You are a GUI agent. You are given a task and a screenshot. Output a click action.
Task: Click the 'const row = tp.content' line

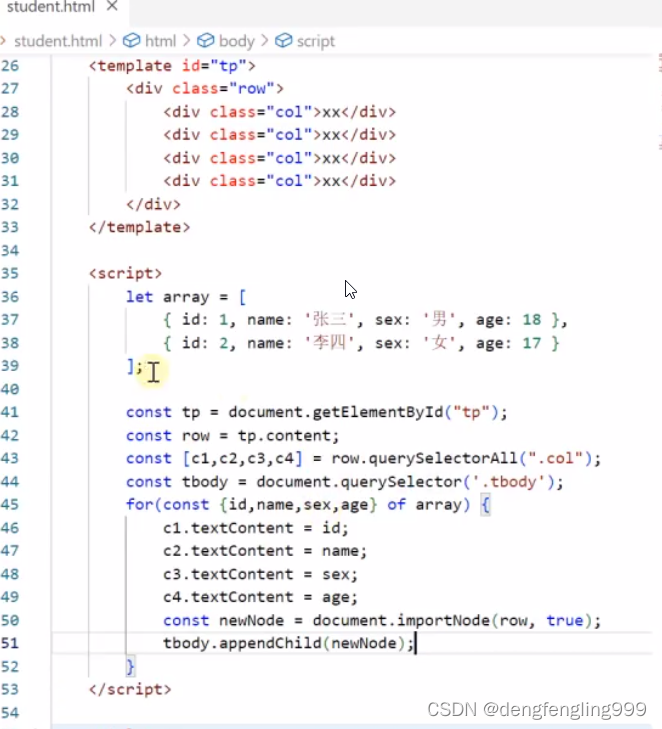point(233,436)
